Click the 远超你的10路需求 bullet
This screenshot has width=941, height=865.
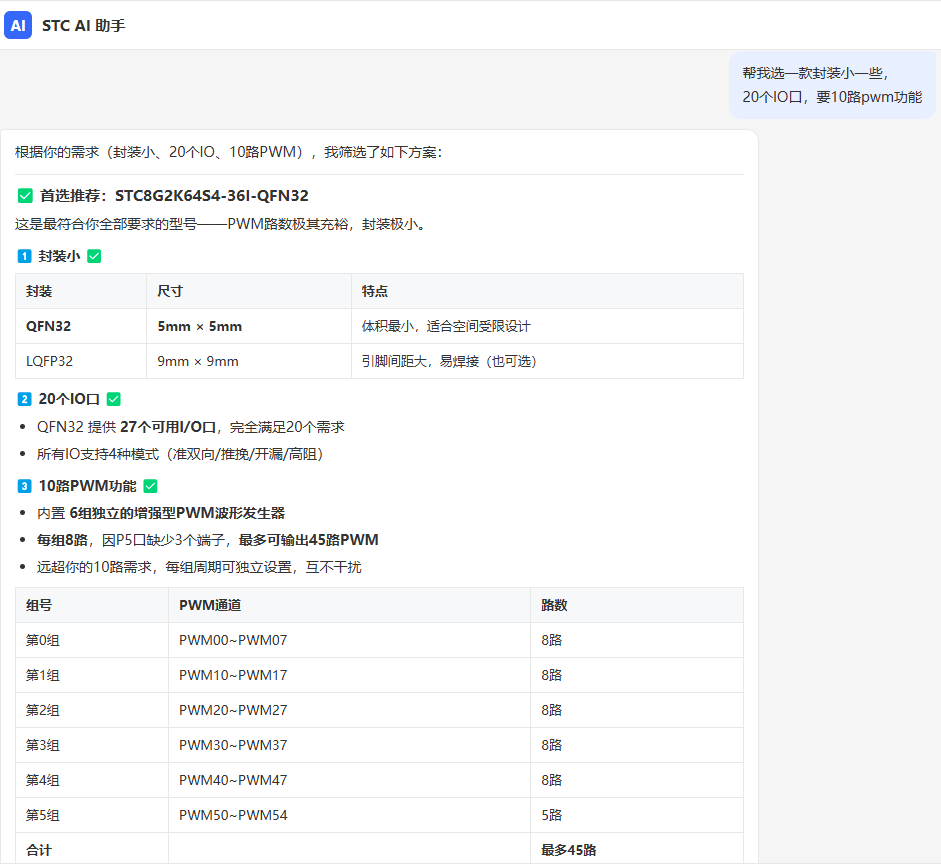click(x=199, y=567)
